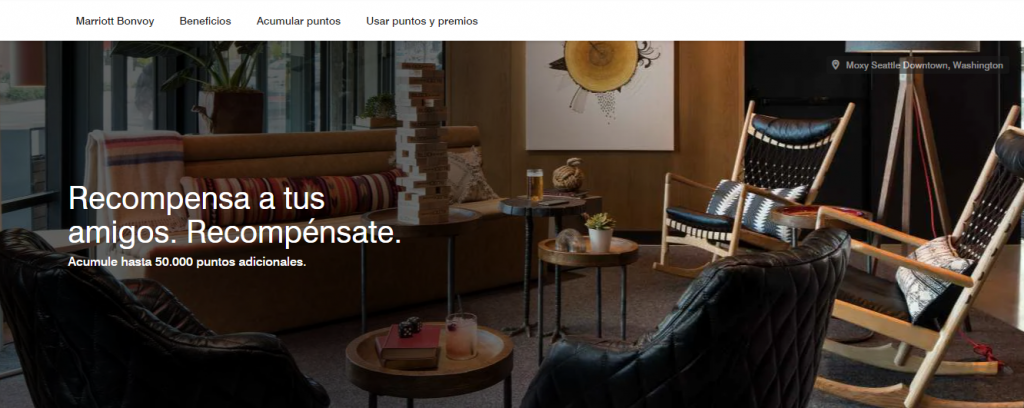Click the striped bolster pillow on sofa

[x=291, y=196]
